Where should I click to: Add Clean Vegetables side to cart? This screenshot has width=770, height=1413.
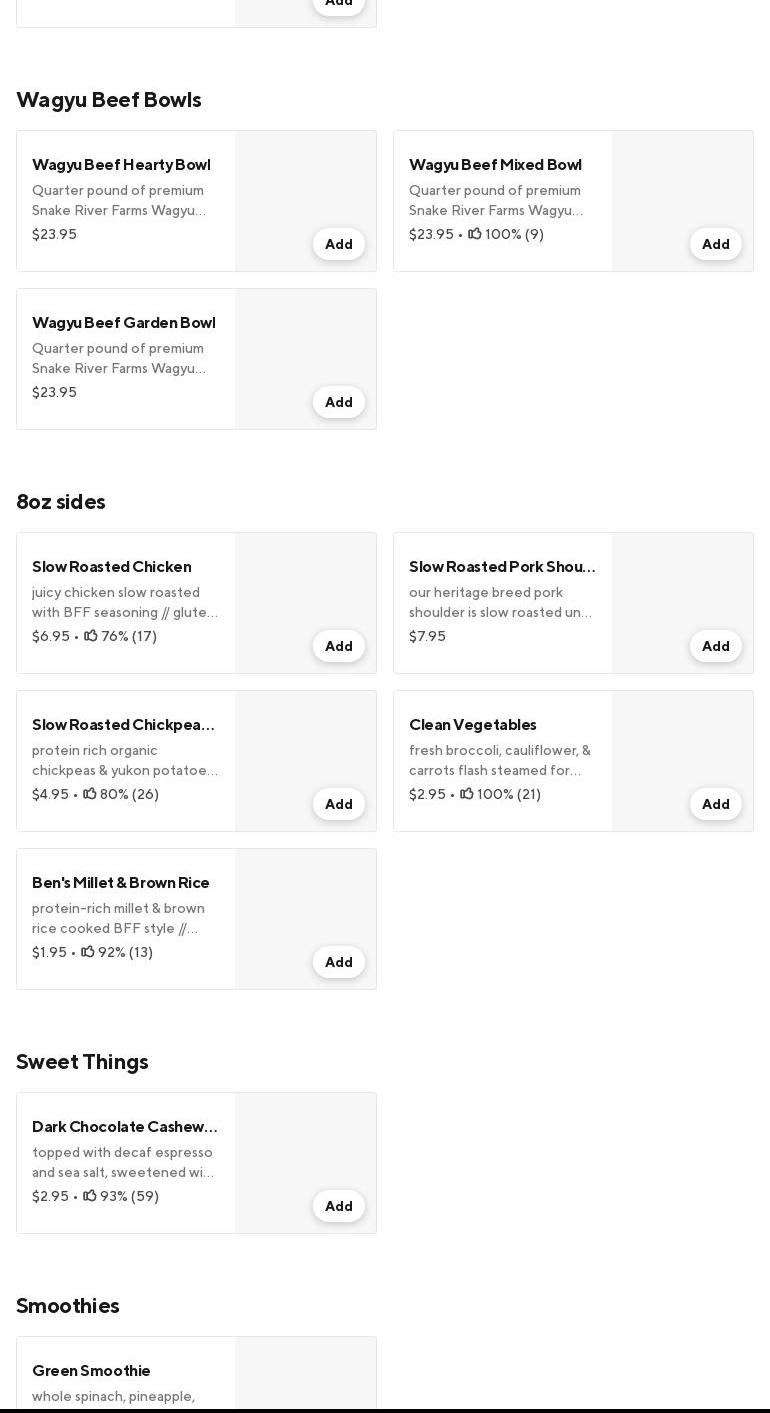[x=715, y=804]
